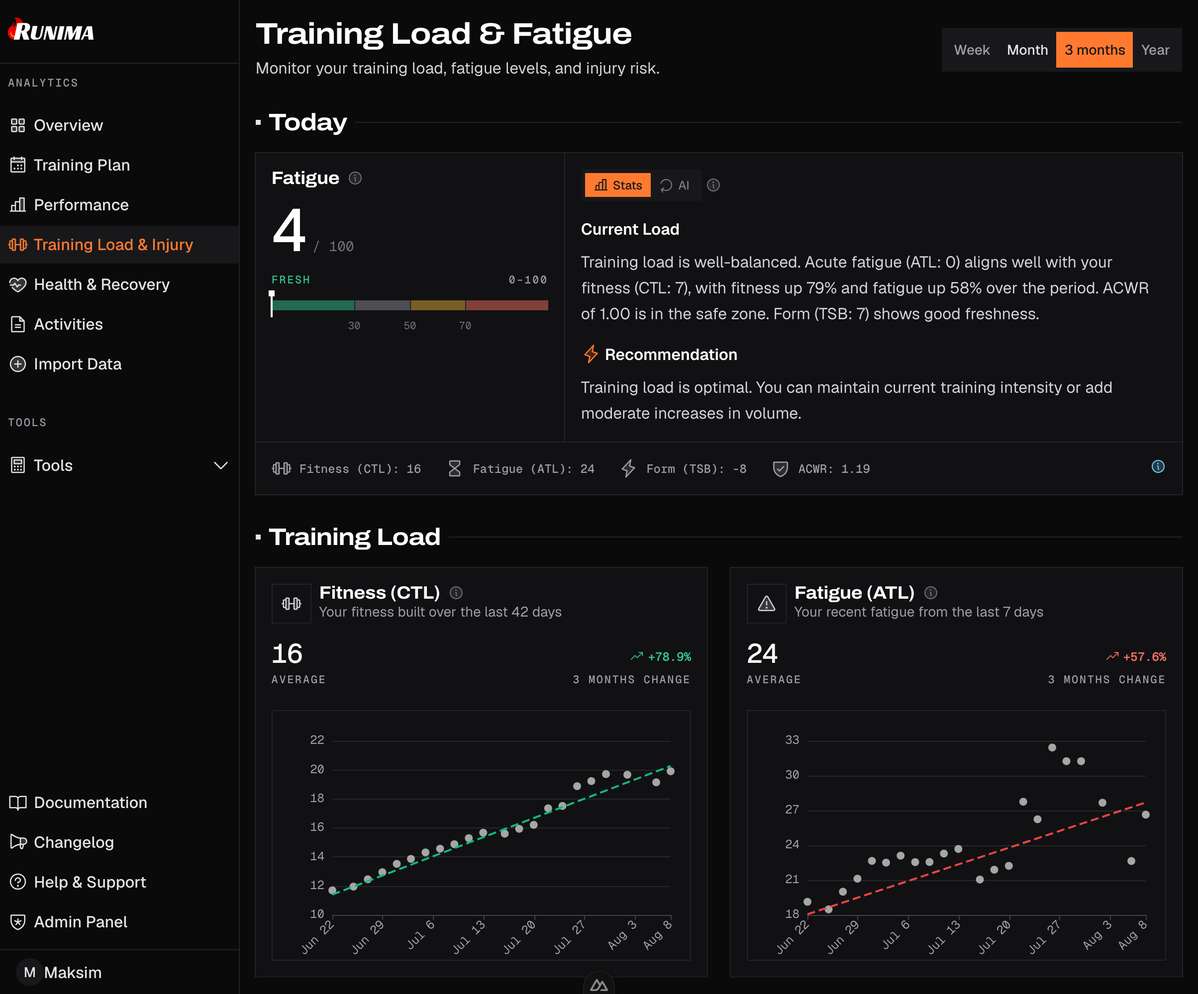The height and width of the screenshot is (994, 1198).
Task: Click the last data point on the Fitness chart
Action: pos(670,771)
